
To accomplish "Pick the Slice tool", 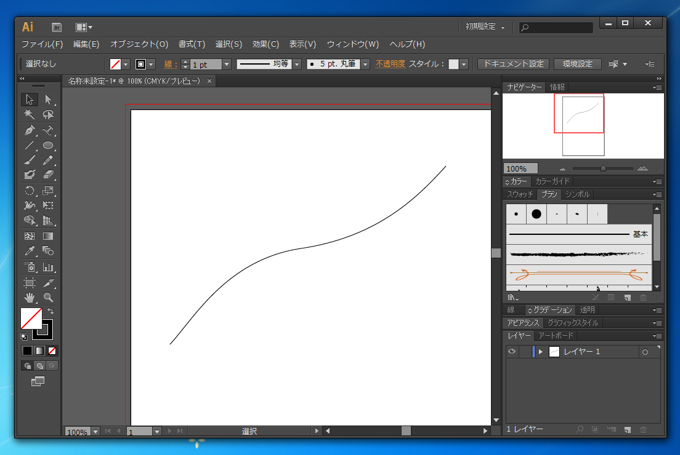I will pyautogui.click(x=48, y=283).
